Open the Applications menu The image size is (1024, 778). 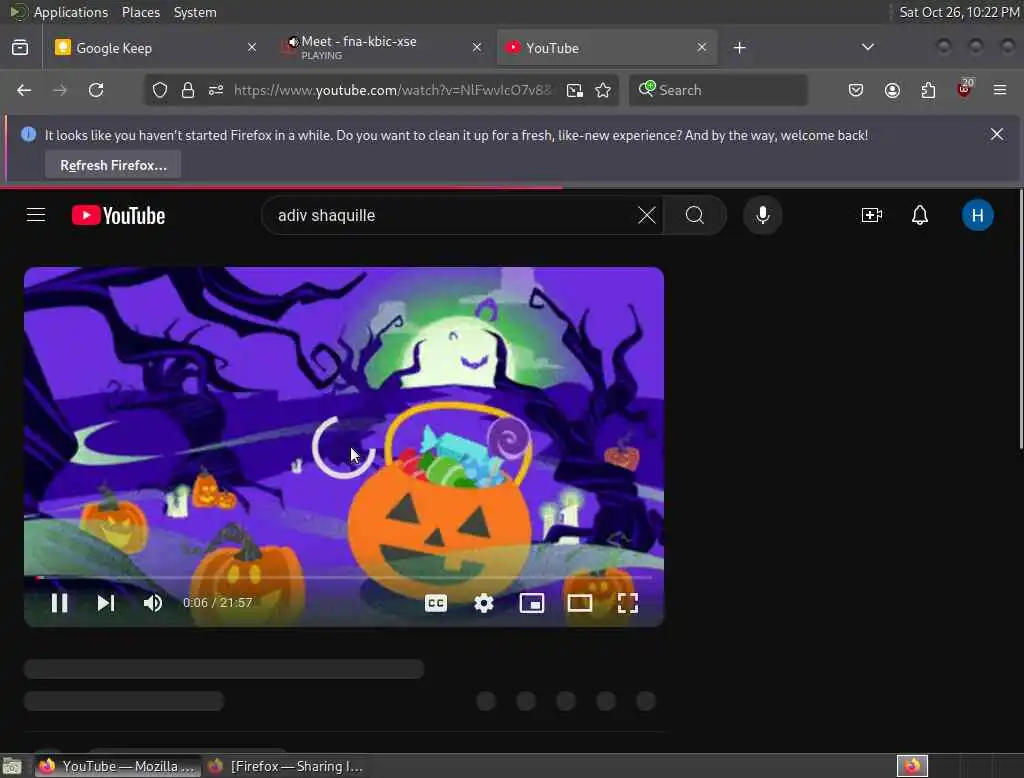(71, 12)
